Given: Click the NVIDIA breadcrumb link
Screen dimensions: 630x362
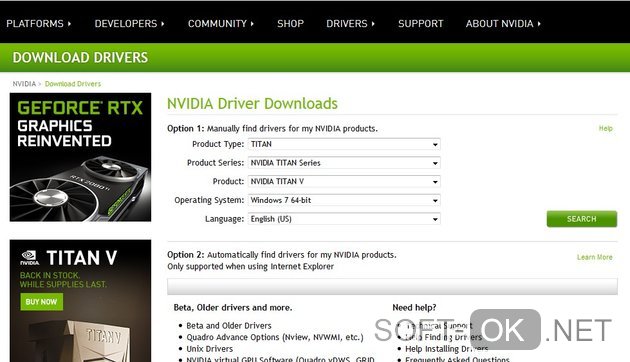Looking at the screenshot, I should coord(24,84).
